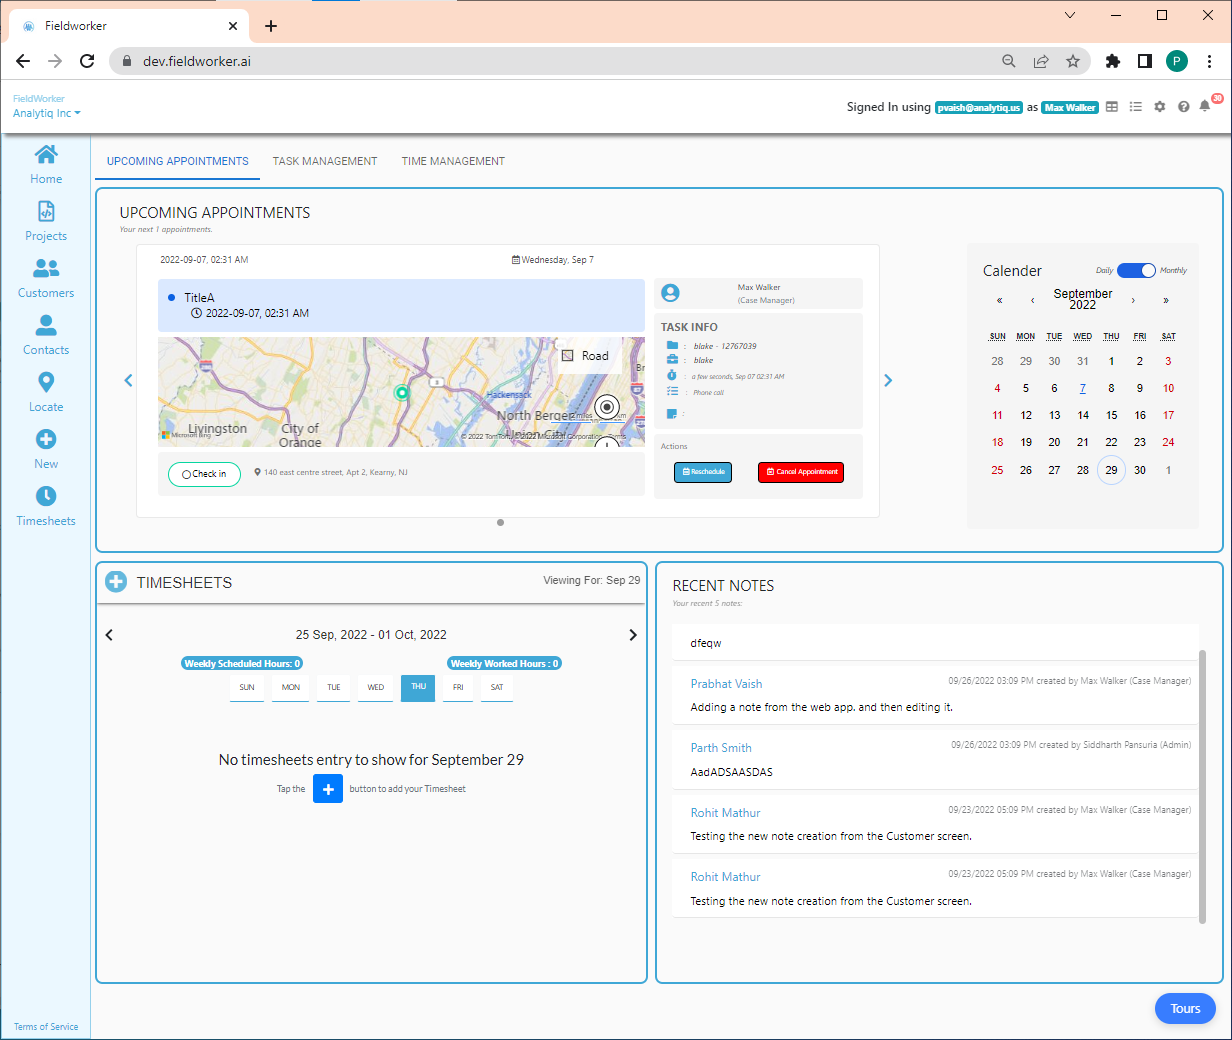Click the settings gear in the header
Viewport: 1232px width, 1040px height.
1160,106
